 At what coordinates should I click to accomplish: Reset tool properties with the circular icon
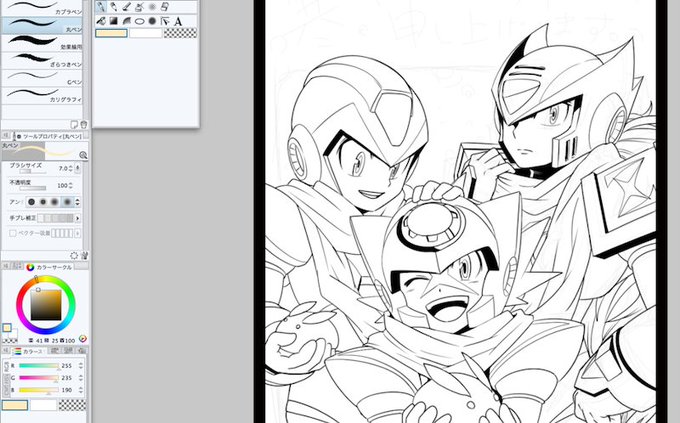tap(74, 256)
